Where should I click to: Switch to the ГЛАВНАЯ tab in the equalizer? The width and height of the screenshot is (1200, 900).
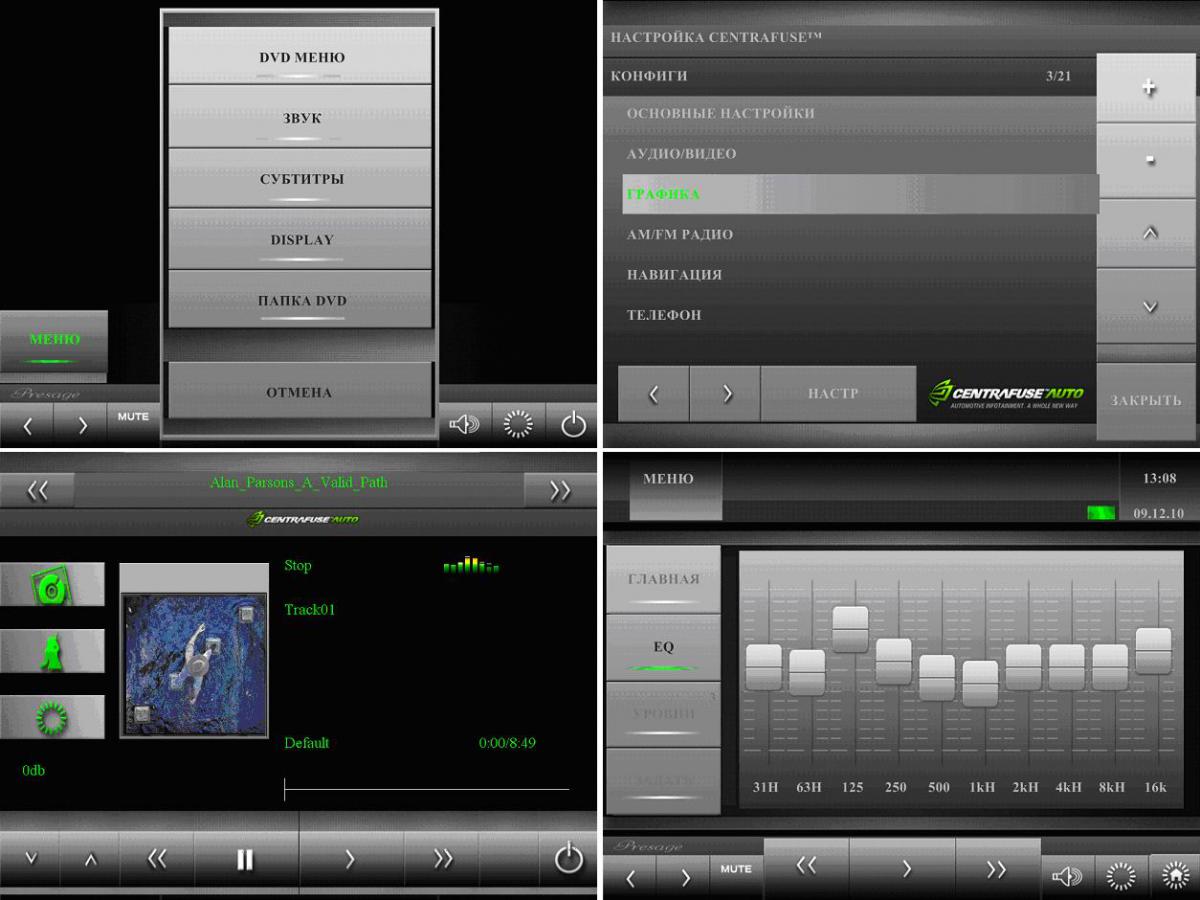point(663,580)
